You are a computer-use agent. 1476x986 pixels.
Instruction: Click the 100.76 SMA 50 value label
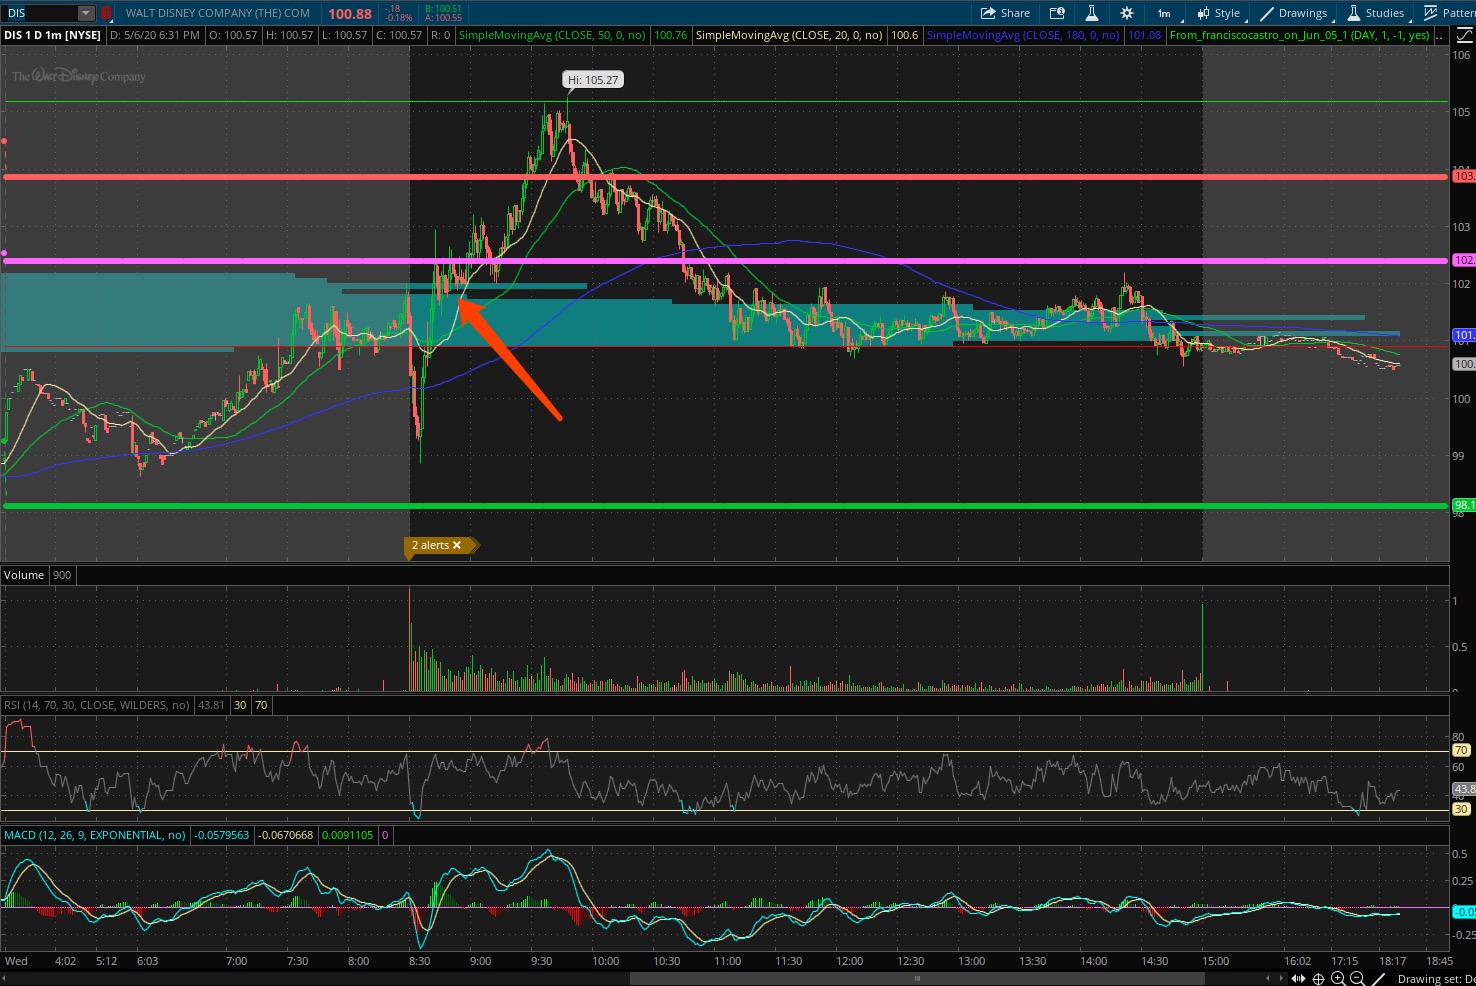coord(670,35)
